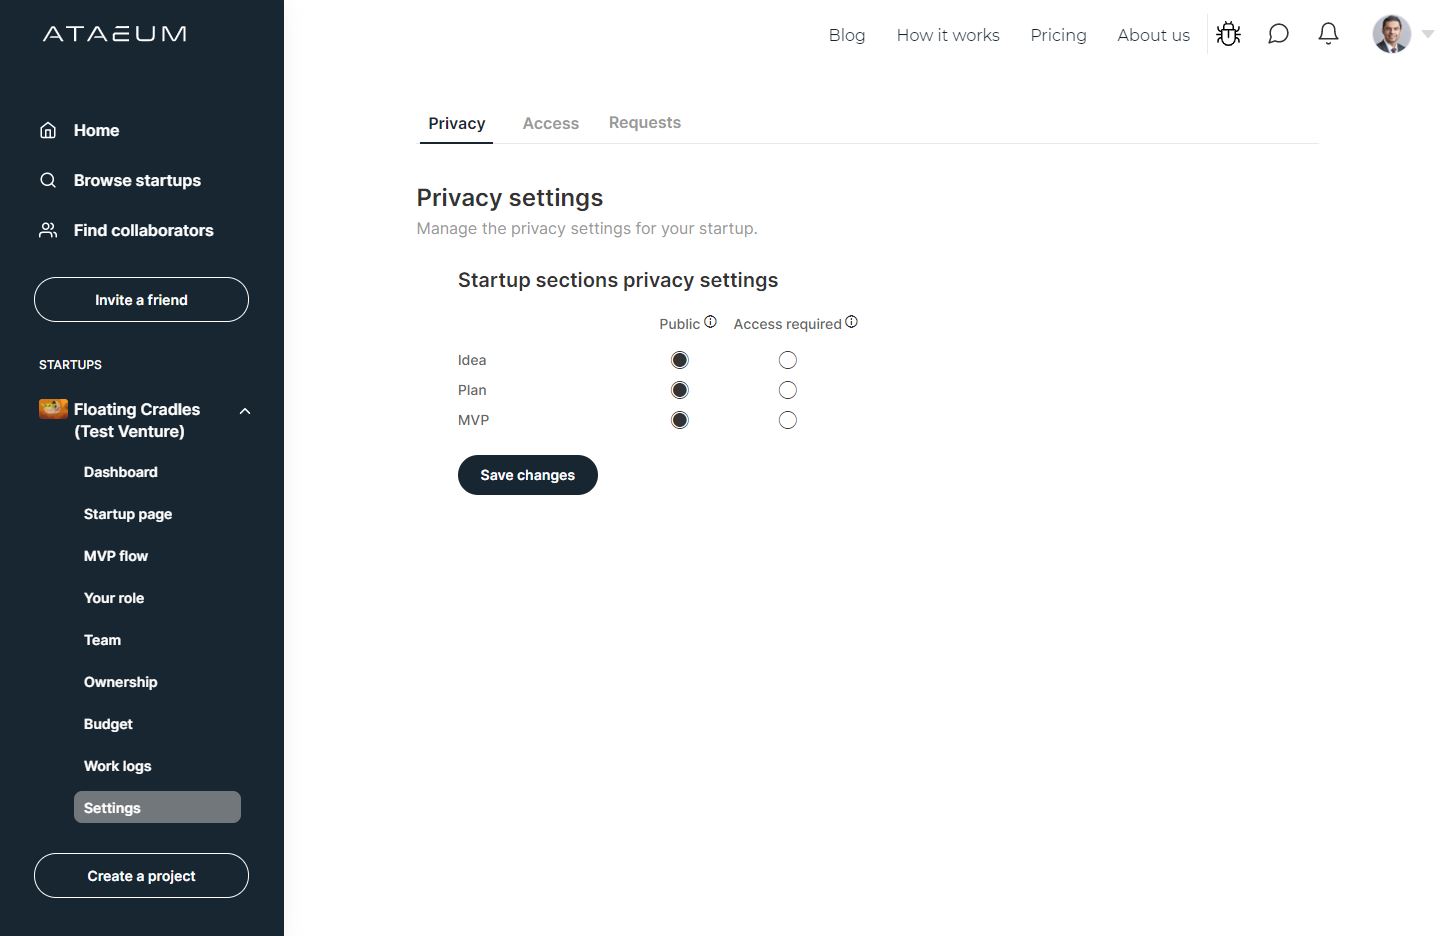Open the profile dropdown arrow
The width and height of the screenshot is (1451, 936).
1428,34
